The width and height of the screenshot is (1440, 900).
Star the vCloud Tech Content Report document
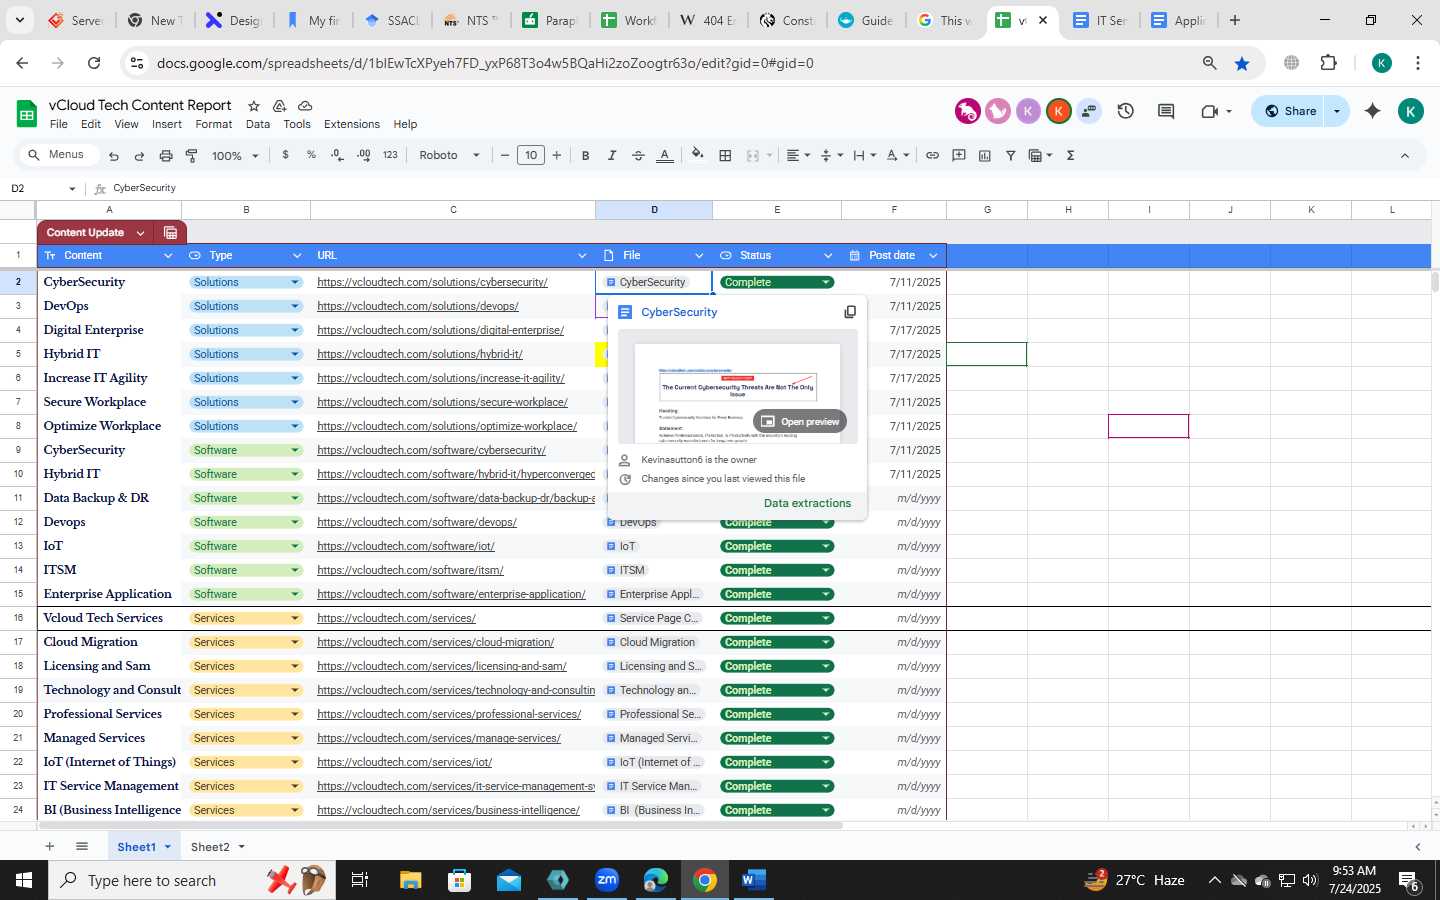point(254,105)
